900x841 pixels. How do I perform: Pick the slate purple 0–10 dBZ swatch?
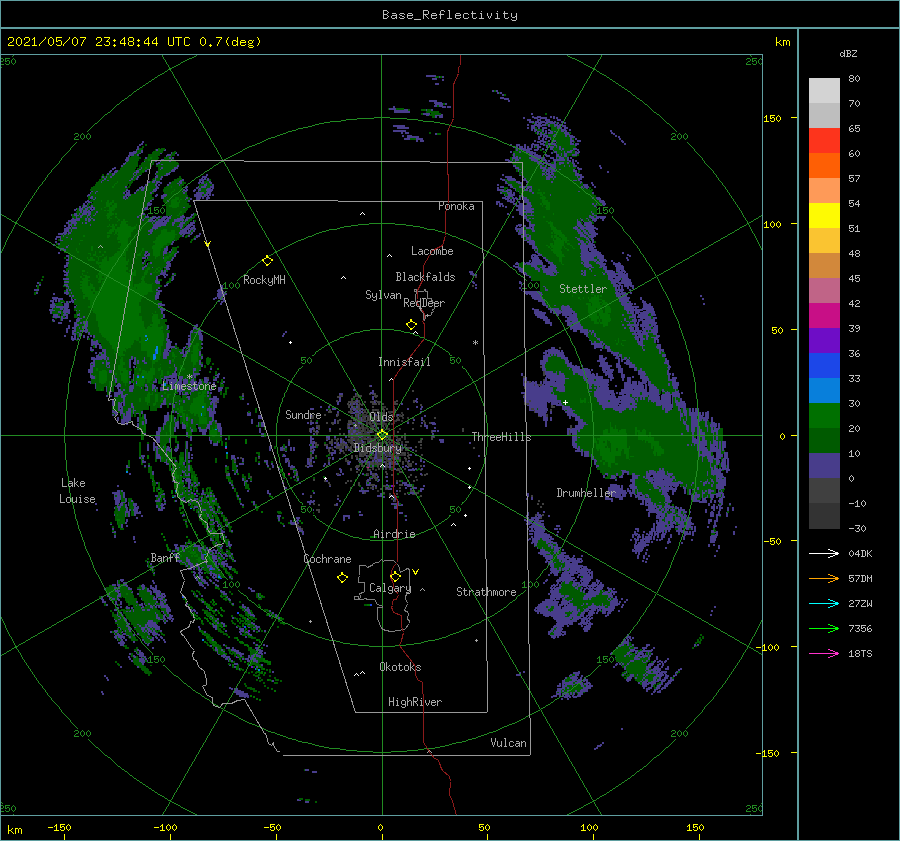[824, 466]
